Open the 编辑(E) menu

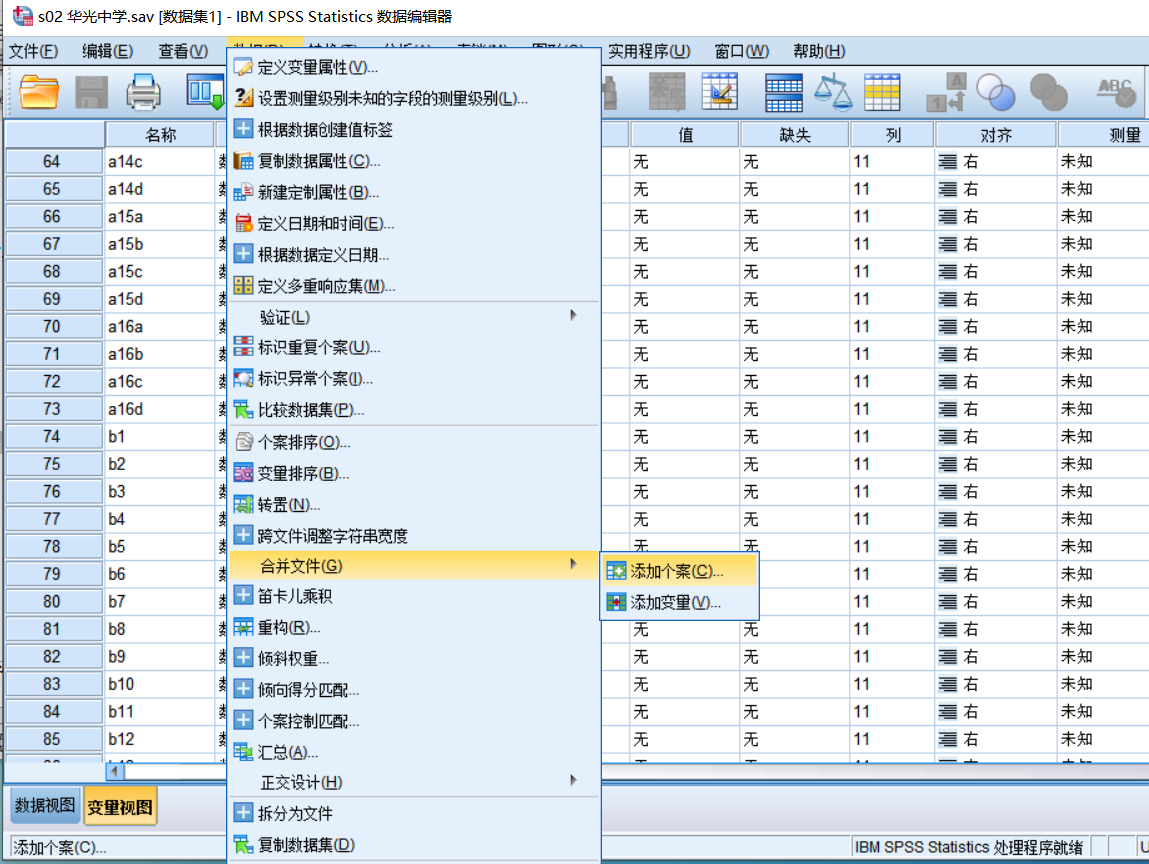[108, 51]
